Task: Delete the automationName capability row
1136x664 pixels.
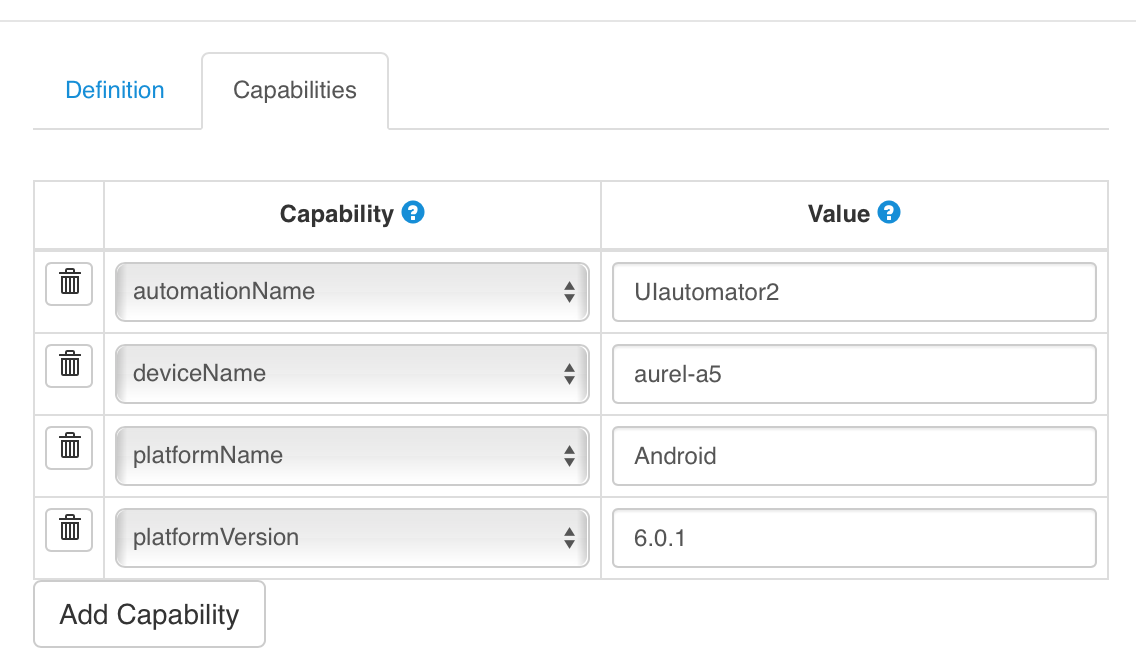Action: point(68,283)
